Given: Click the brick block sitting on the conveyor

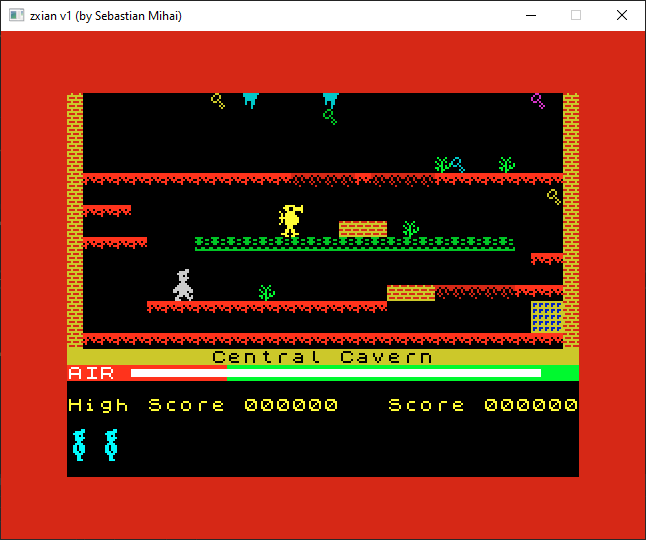Looking at the screenshot, I should coord(363,229).
